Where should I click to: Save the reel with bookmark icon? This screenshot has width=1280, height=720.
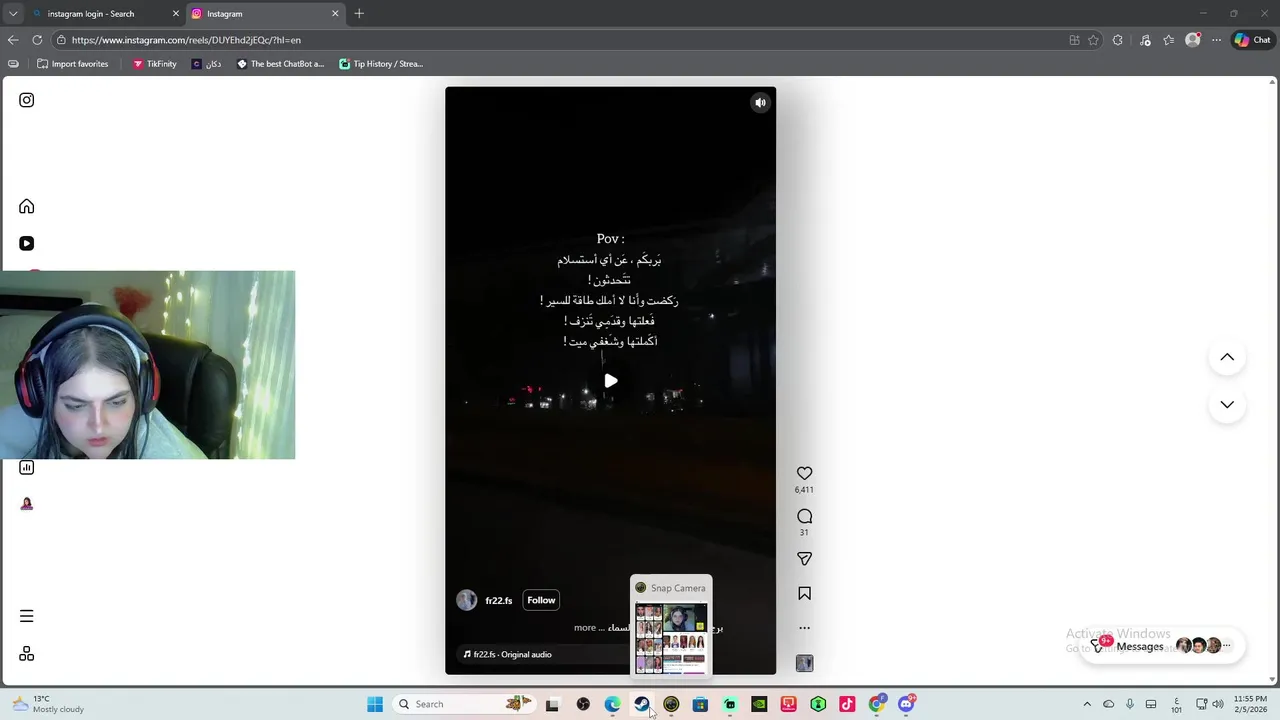(804, 593)
